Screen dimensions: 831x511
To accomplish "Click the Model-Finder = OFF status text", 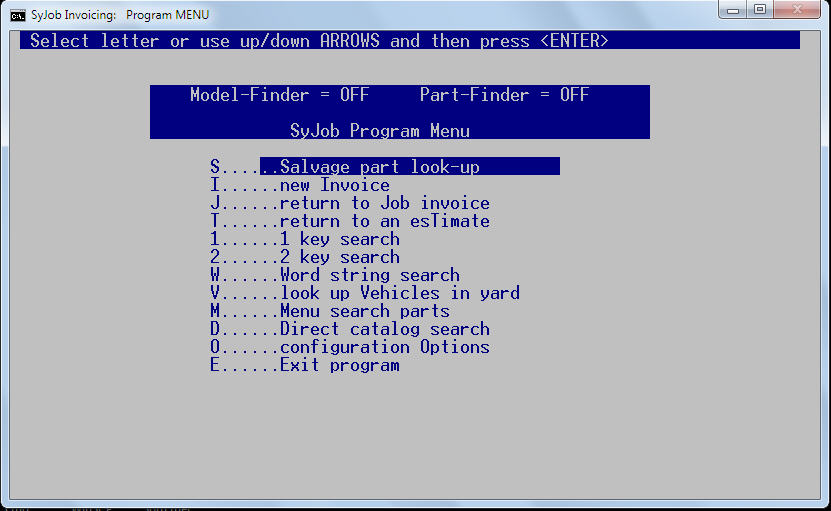I will (279, 95).
